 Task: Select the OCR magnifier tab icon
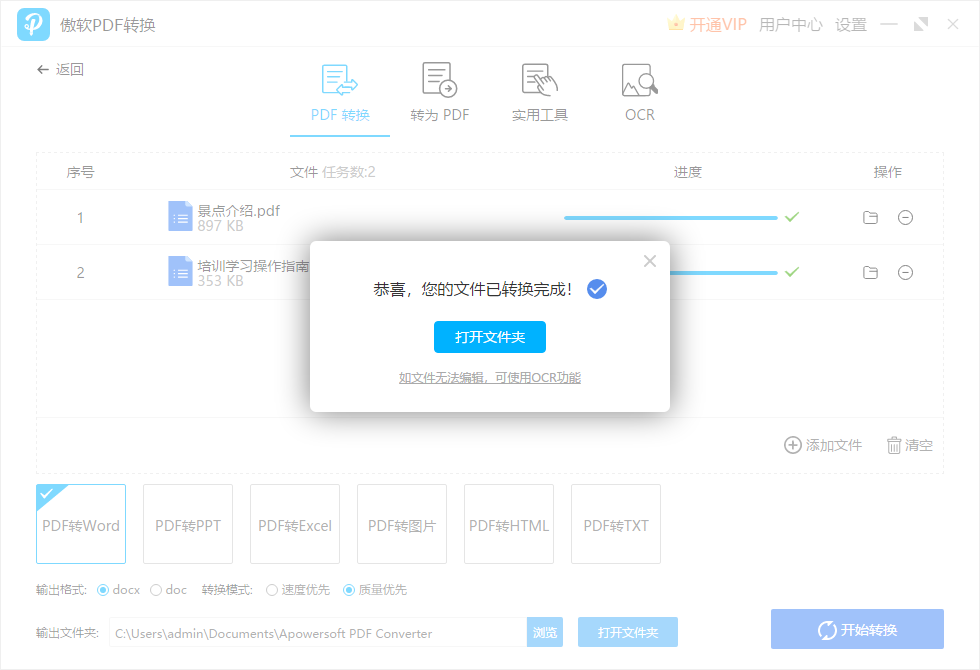point(638,80)
